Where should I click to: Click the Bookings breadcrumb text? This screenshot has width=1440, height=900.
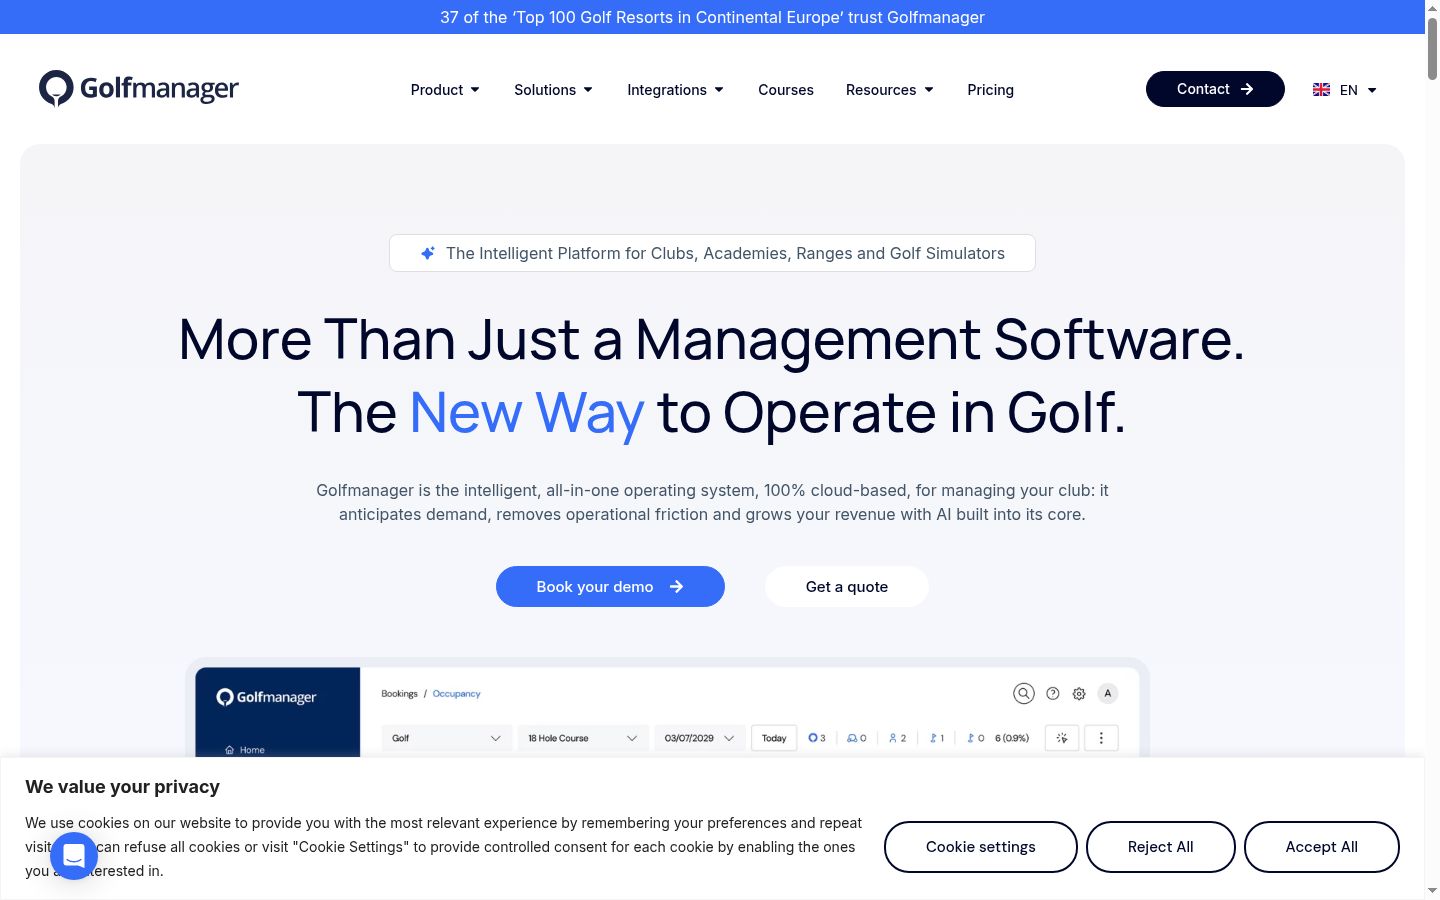[399, 693]
